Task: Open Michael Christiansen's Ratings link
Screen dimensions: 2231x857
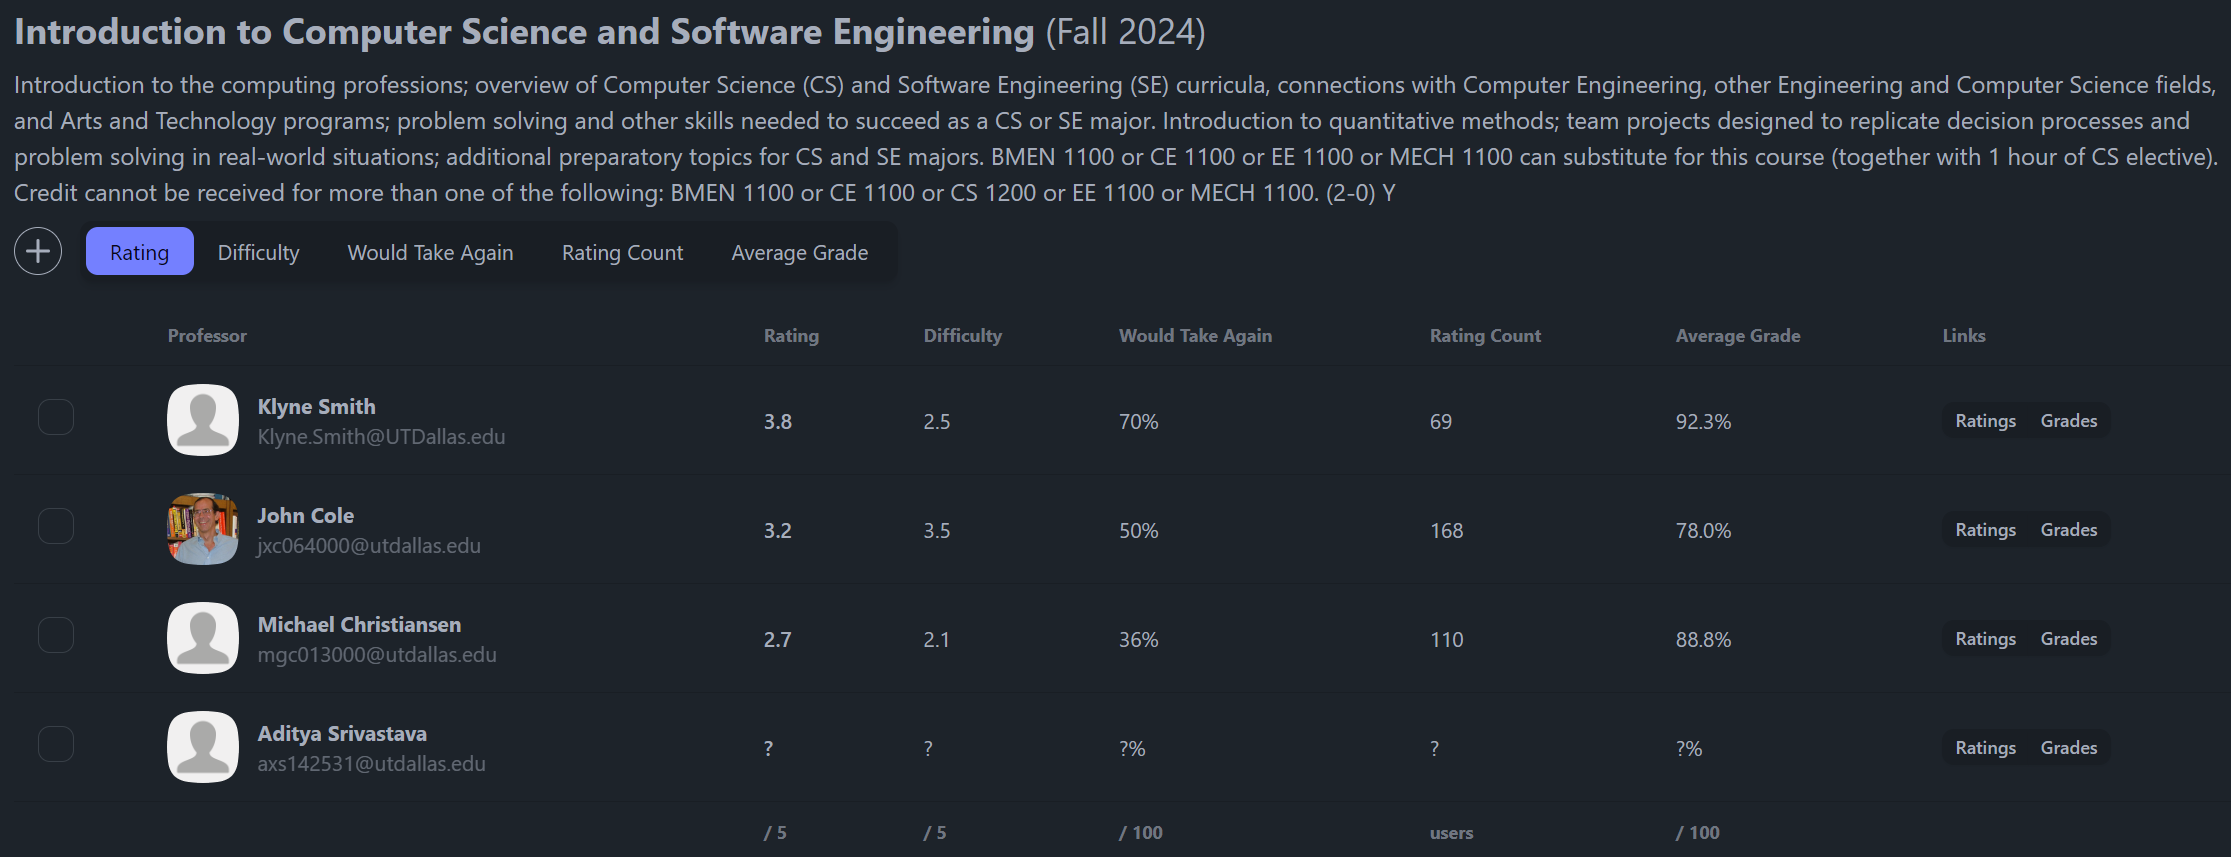Action: 1985,639
